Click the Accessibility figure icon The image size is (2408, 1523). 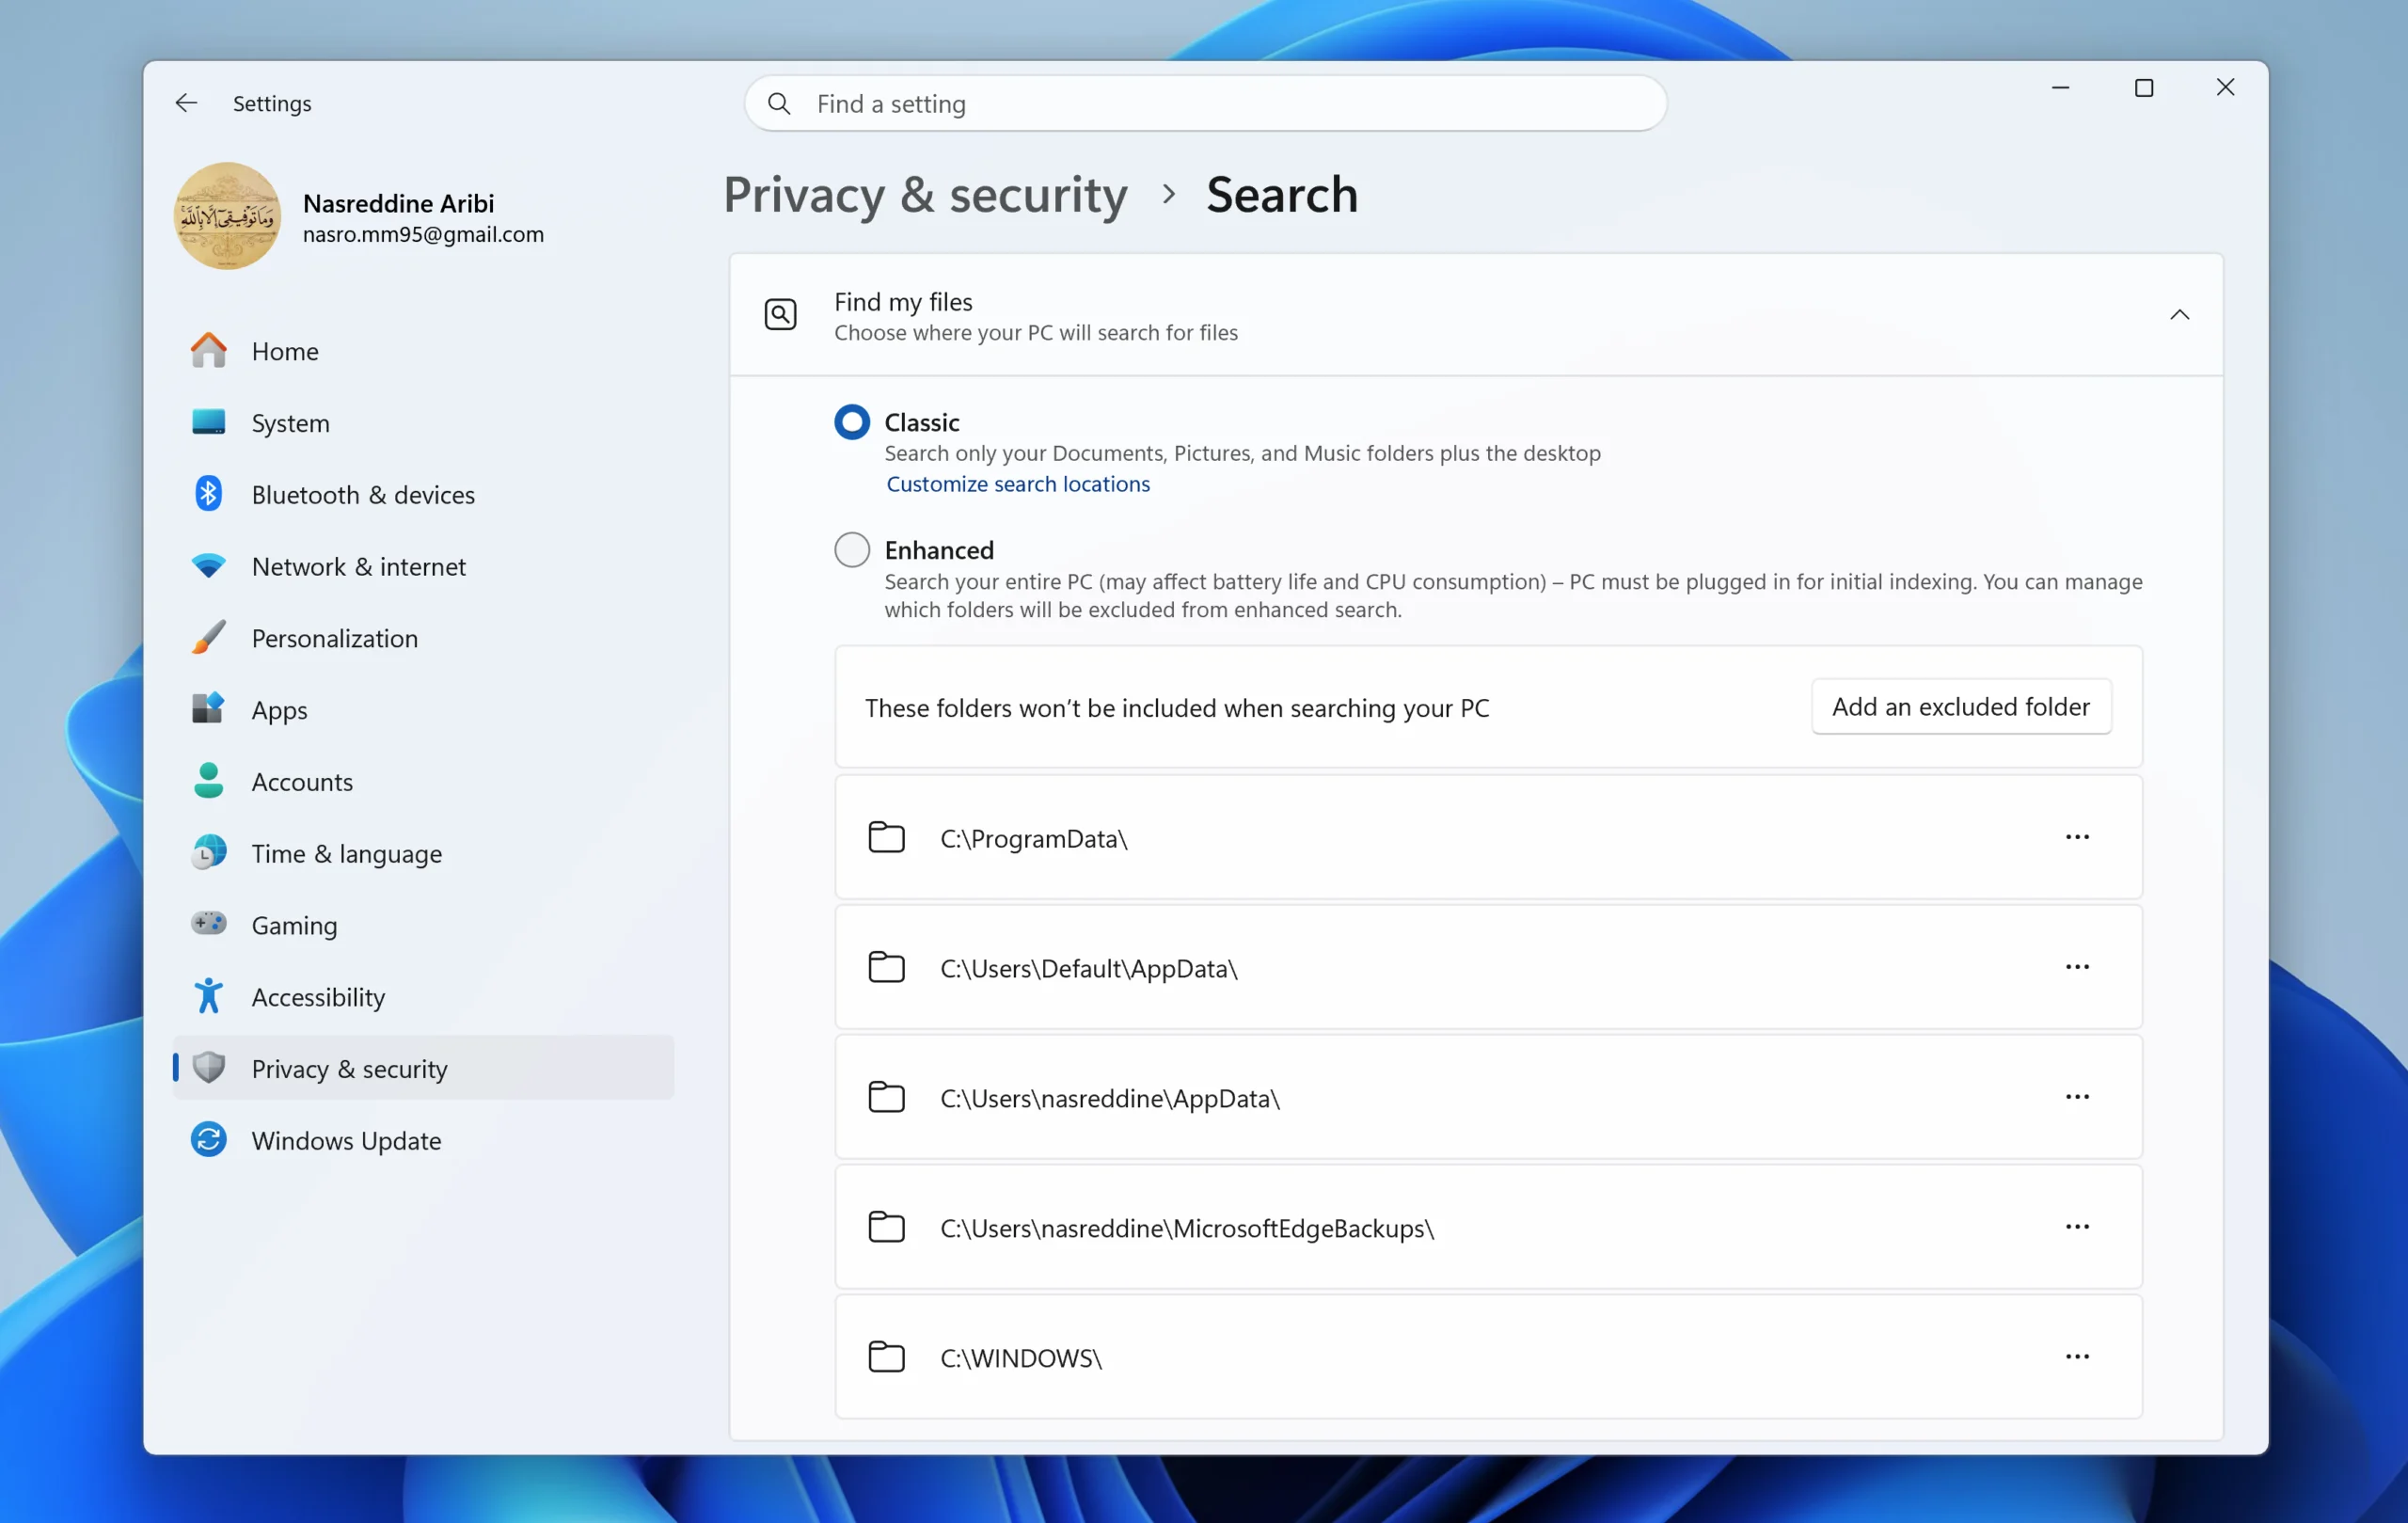coord(208,996)
